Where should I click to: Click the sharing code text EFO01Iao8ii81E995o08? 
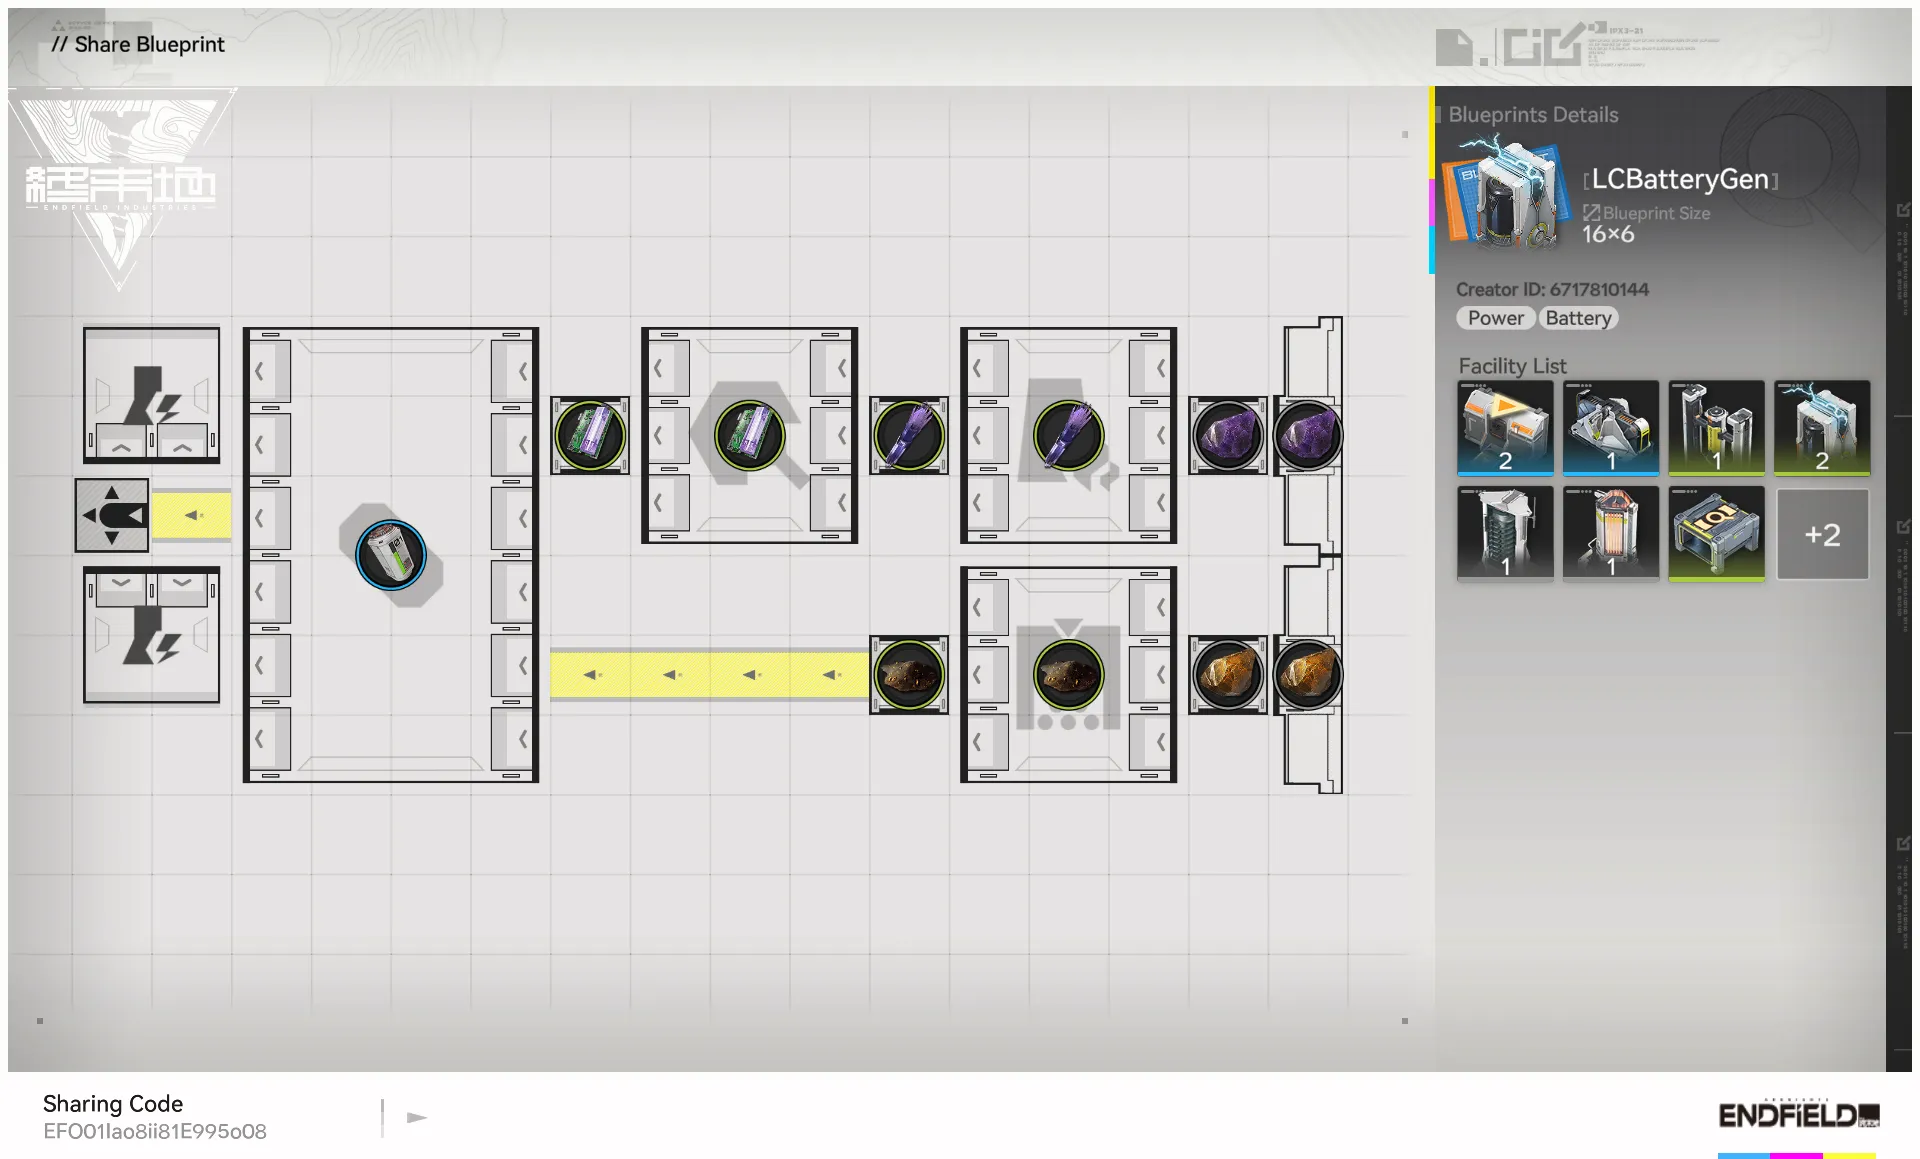tap(155, 1131)
